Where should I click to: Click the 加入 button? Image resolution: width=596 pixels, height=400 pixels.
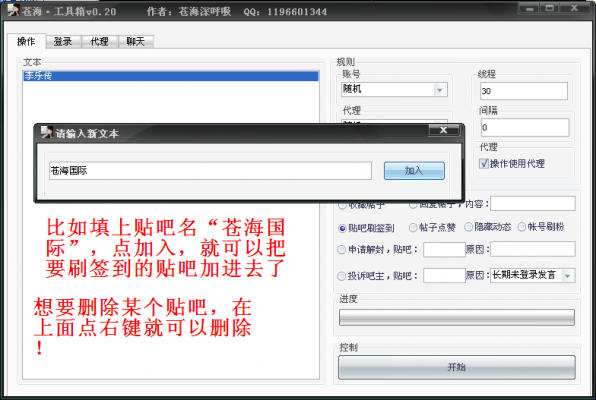pyautogui.click(x=414, y=171)
